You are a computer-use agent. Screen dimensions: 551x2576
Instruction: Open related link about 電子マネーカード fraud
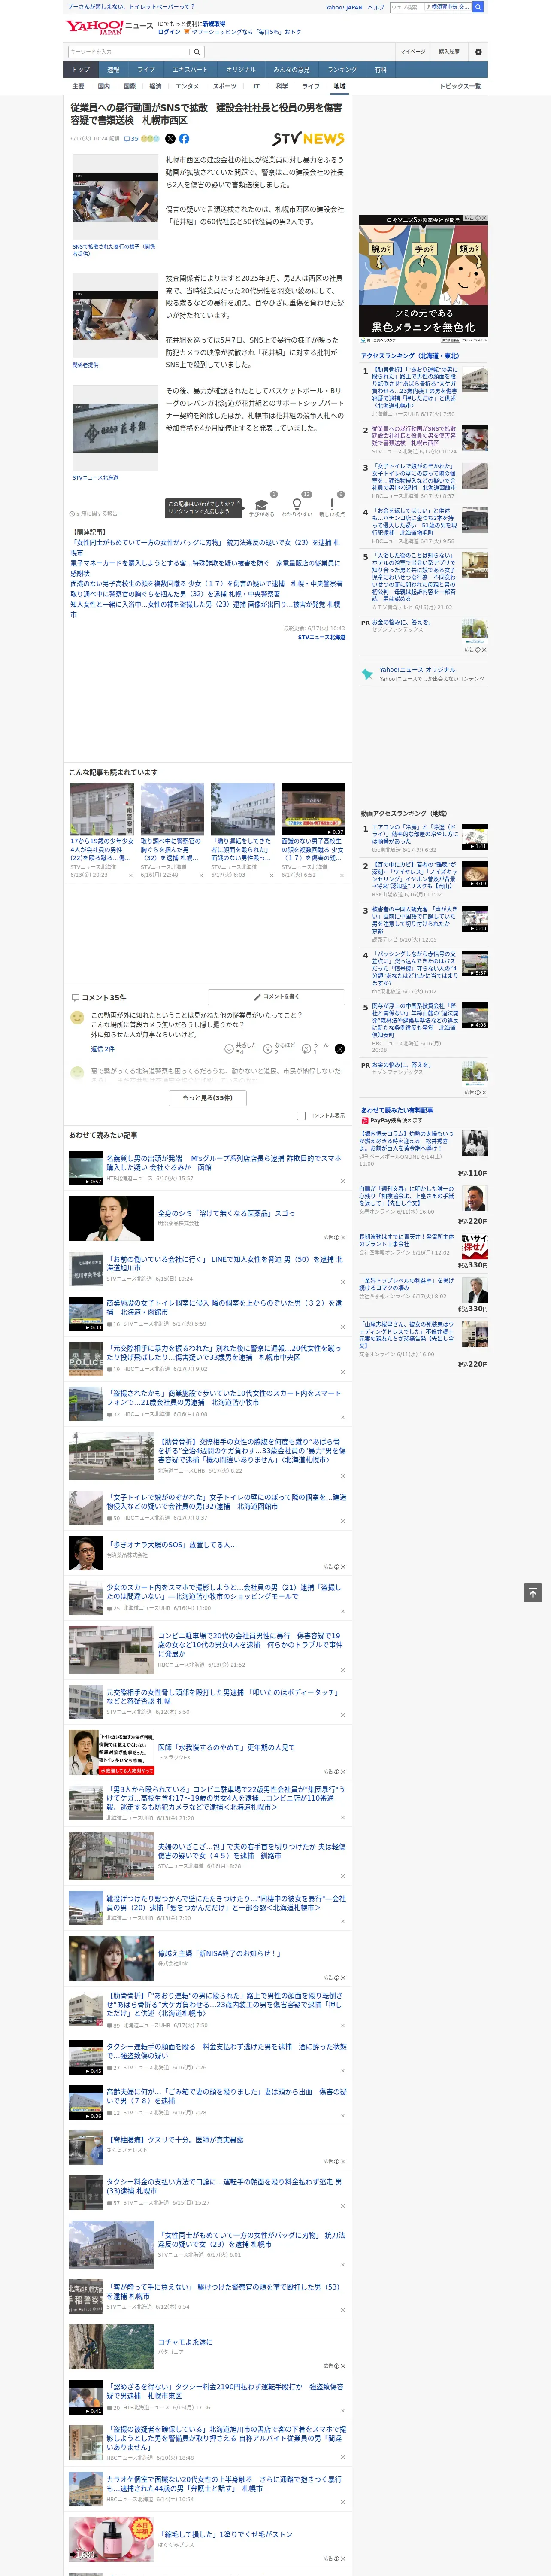[205, 568]
